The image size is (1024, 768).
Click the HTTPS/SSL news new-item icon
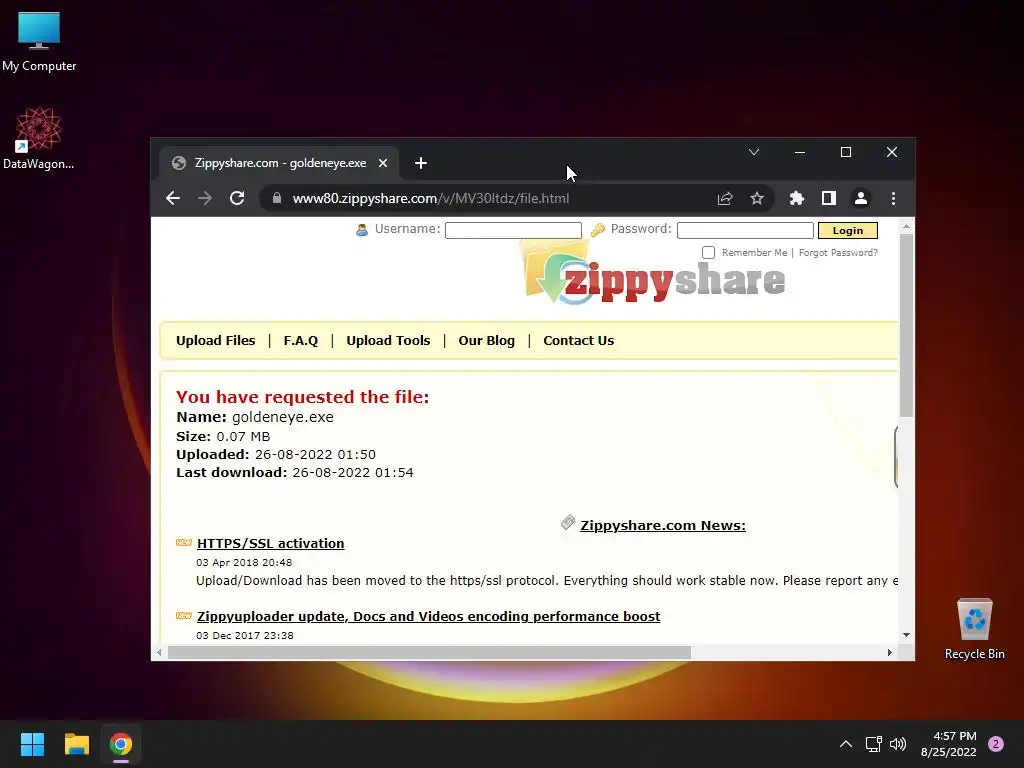pos(184,543)
